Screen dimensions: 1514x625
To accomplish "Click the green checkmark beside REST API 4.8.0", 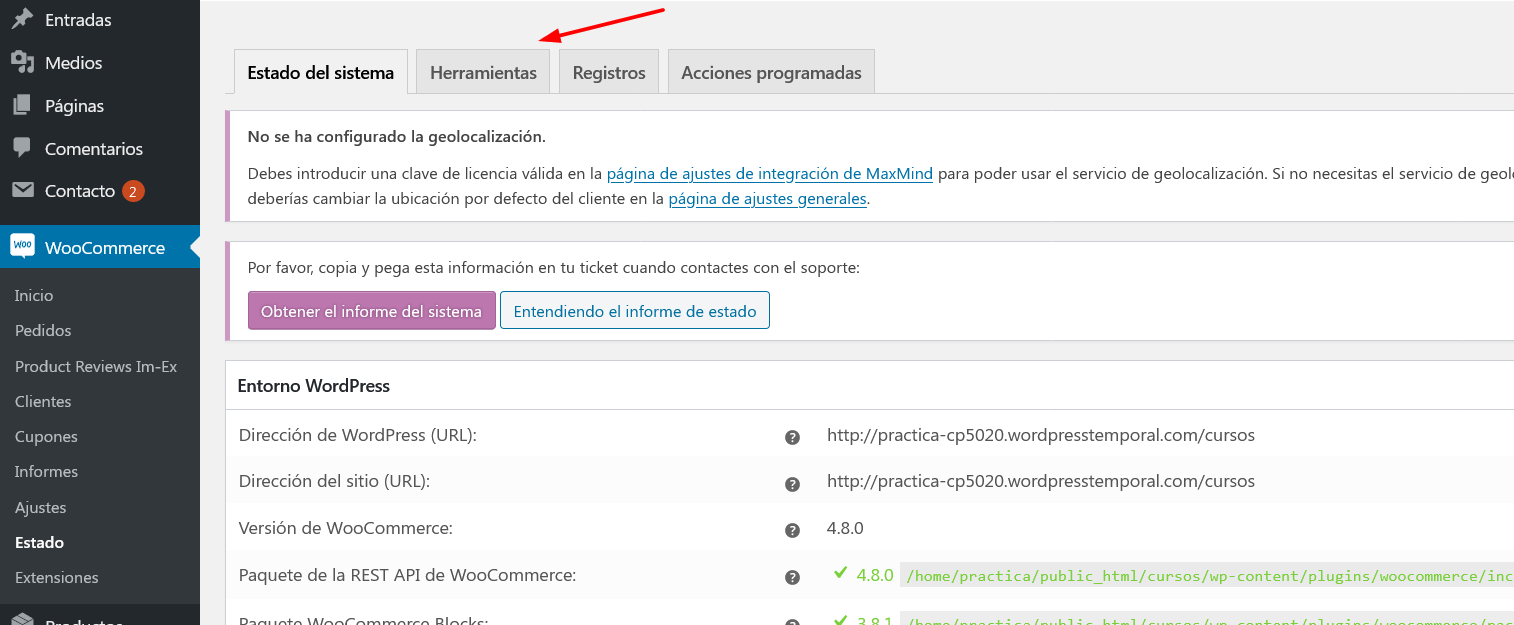I will pos(841,573).
